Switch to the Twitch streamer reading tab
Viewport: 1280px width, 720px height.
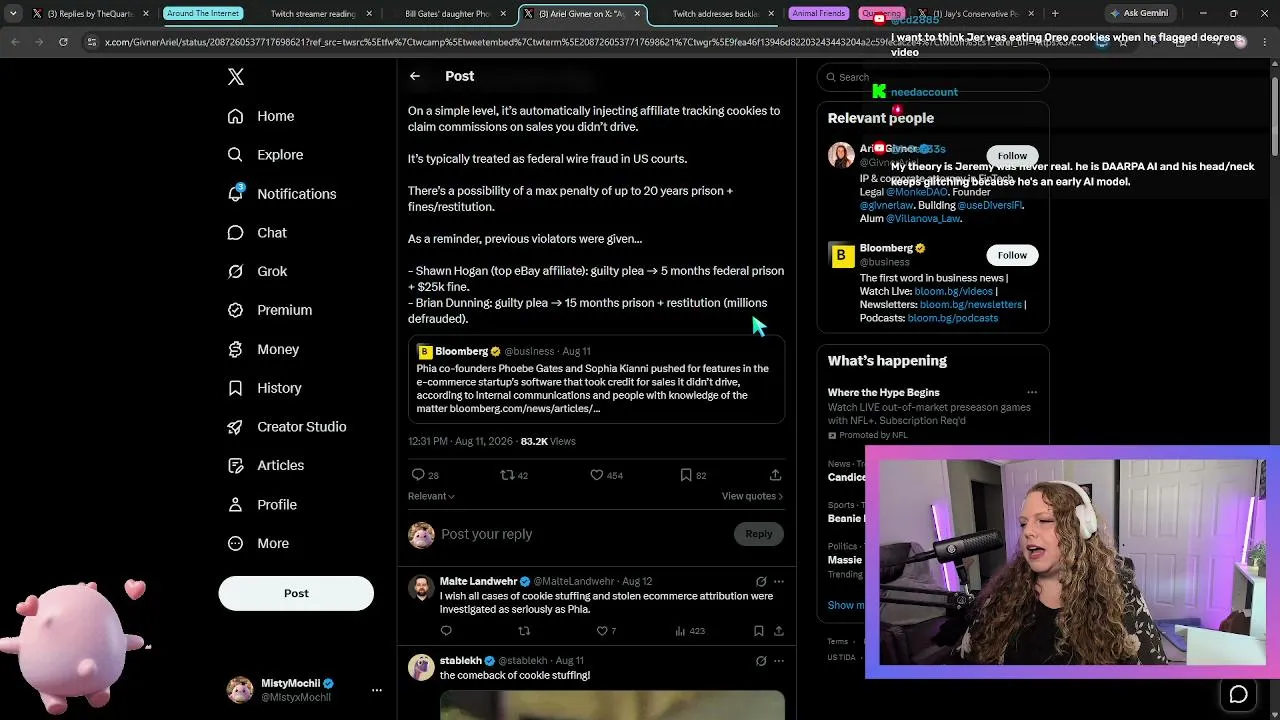pos(313,14)
